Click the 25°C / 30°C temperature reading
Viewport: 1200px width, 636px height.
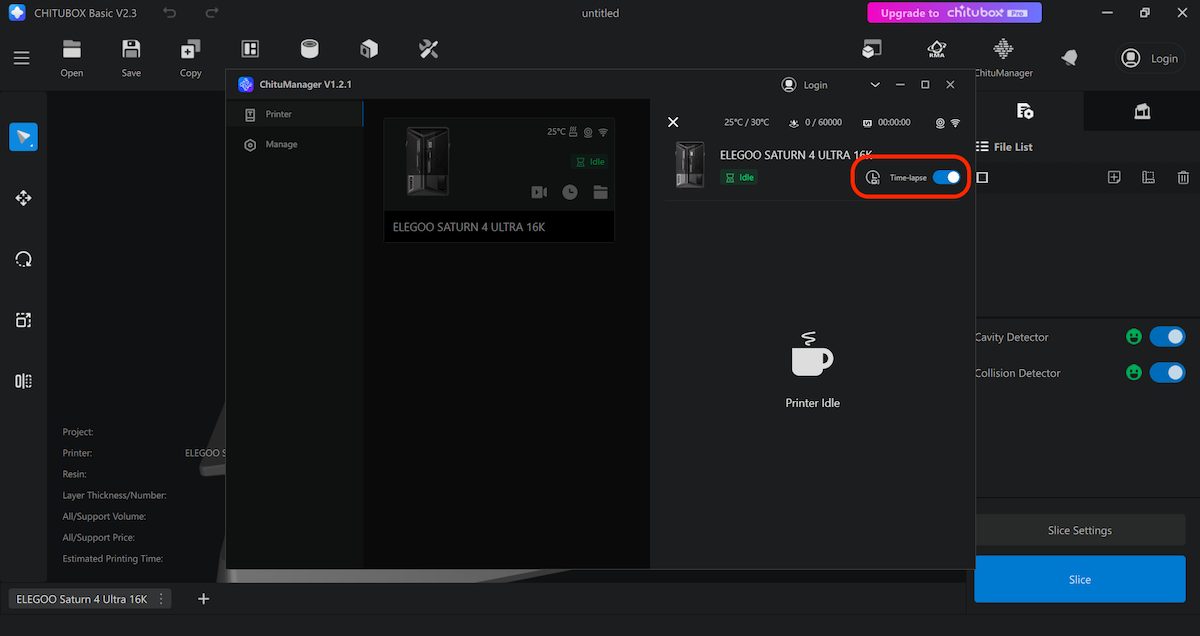tap(747, 122)
